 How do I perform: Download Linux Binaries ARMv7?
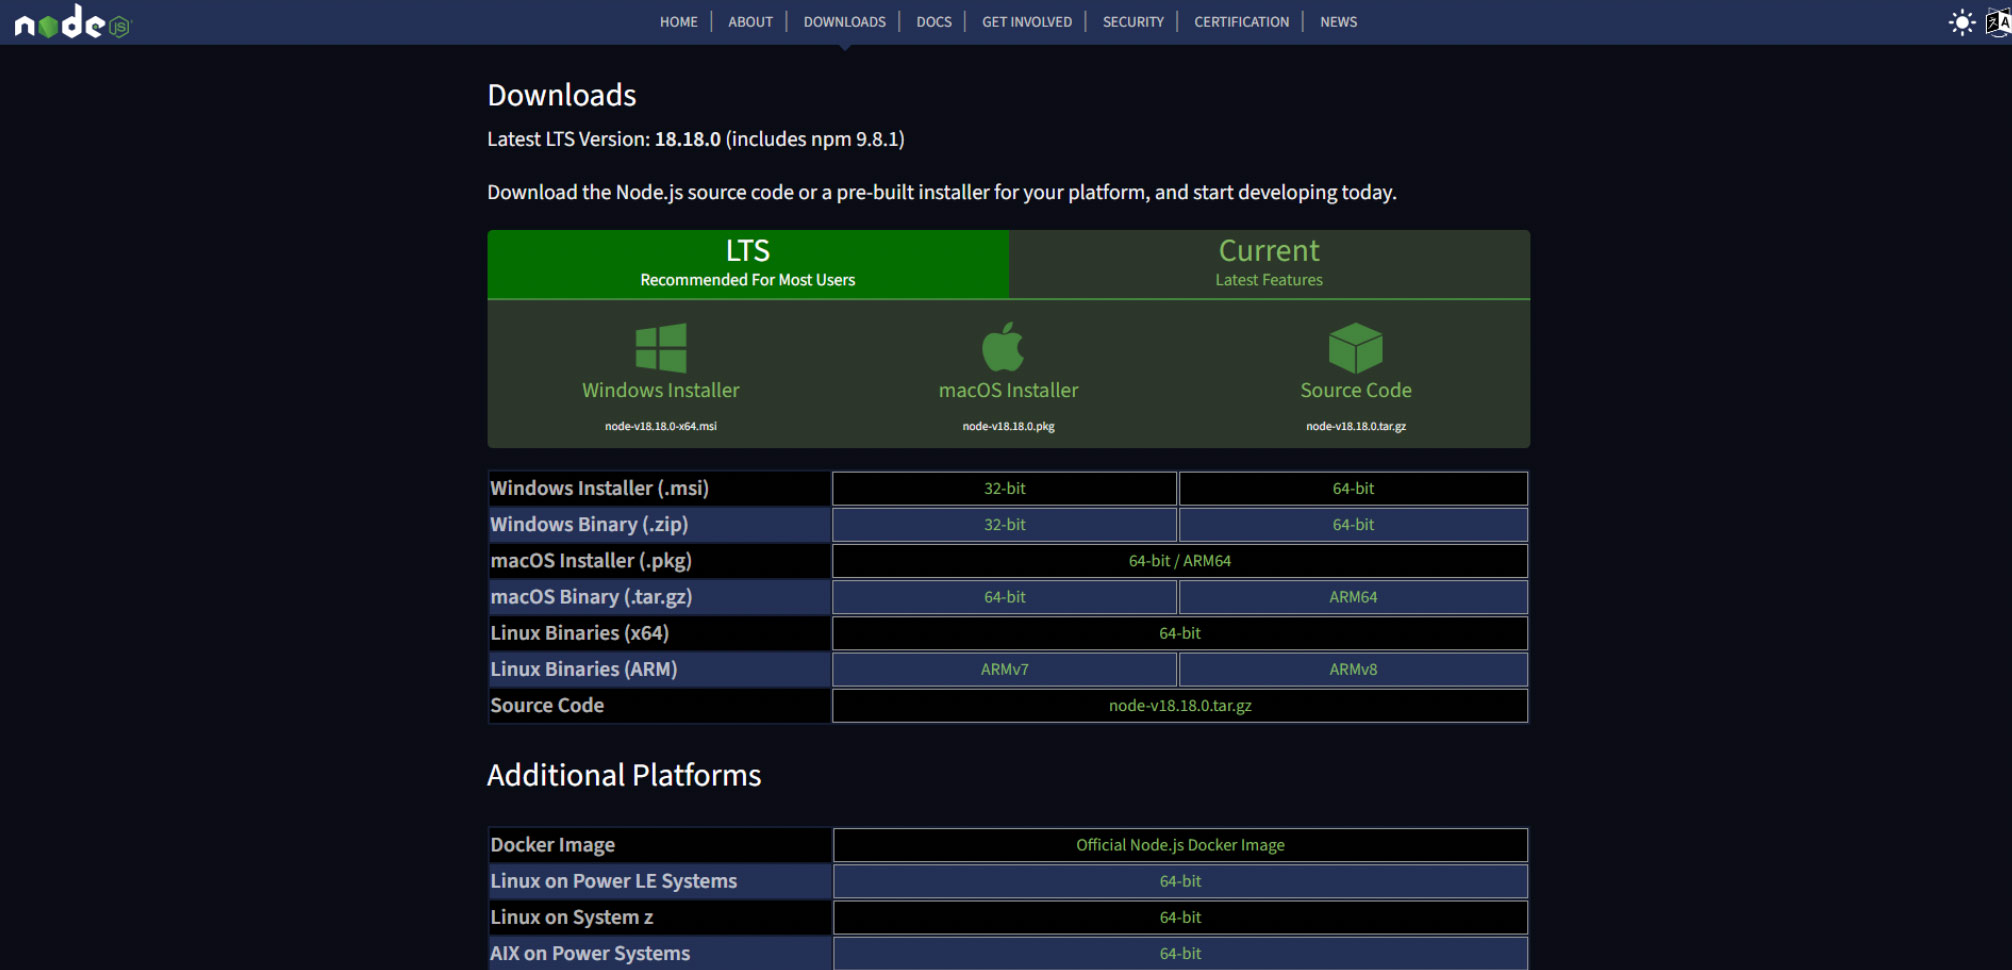(1004, 669)
